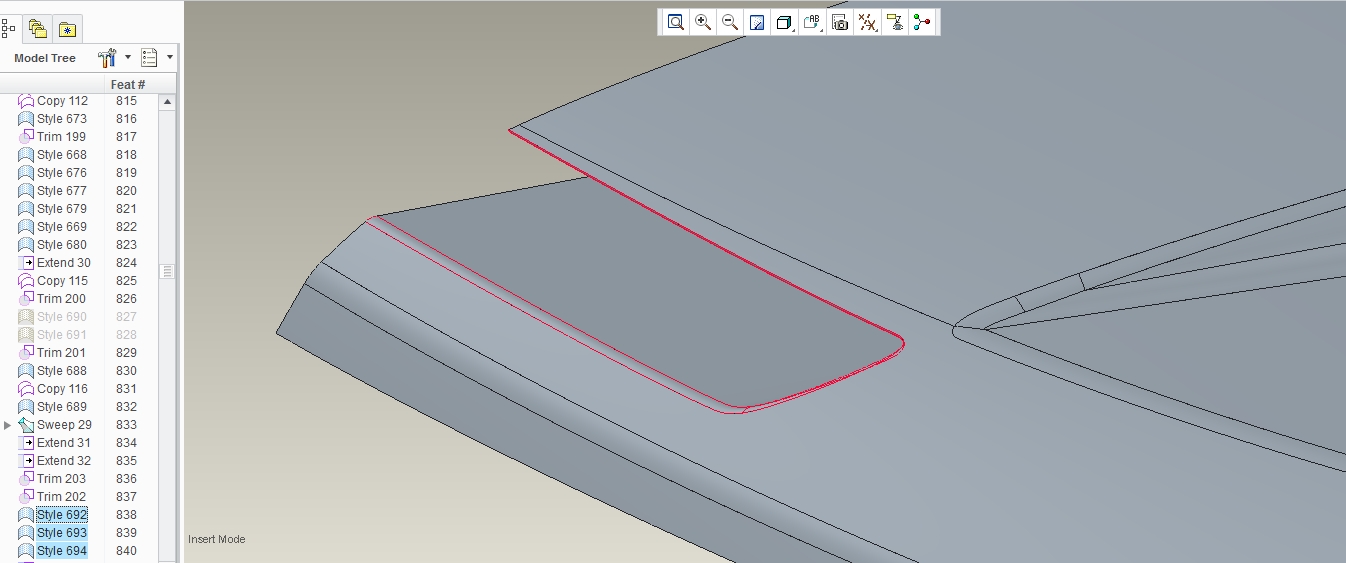Screen dimensions: 1346x563
Task: Open the View Manager camera icon
Action: (x=840, y=22)
